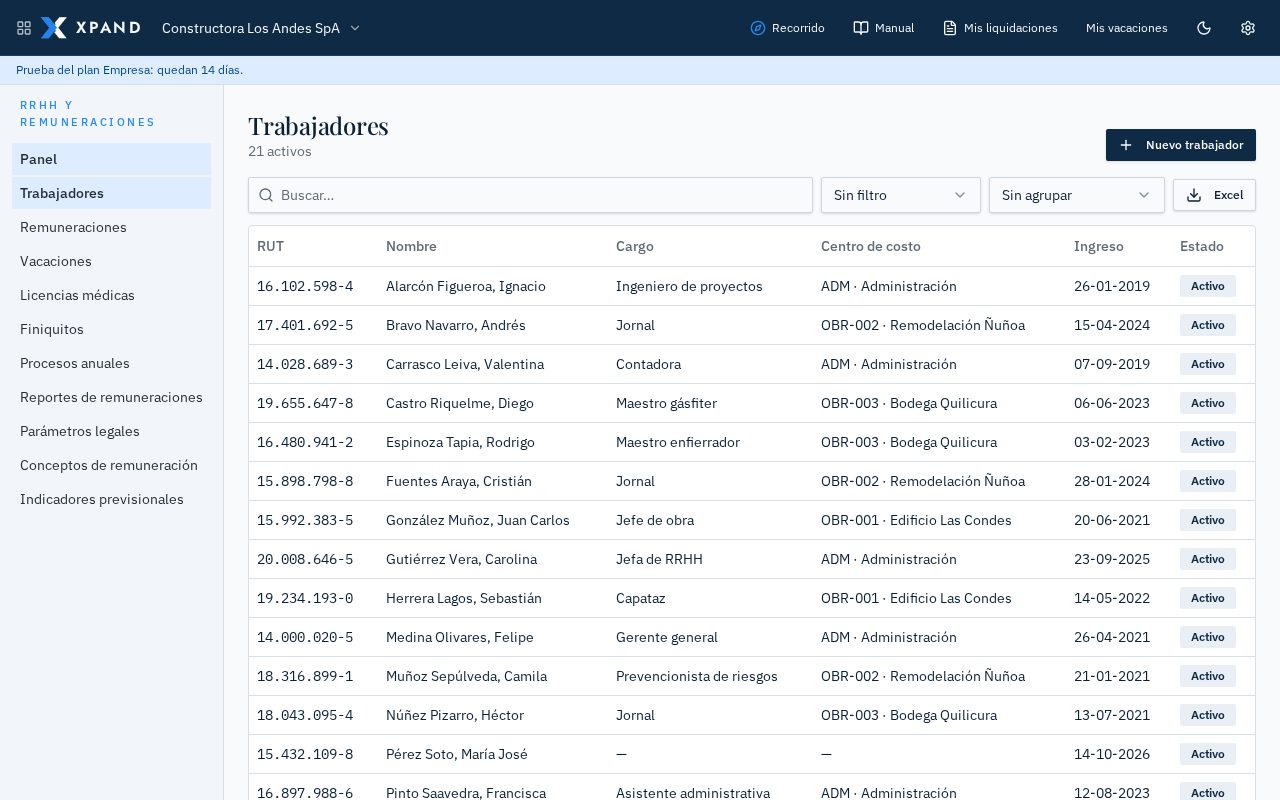This screenshot has height=800, width=1280.
Task: Open the Sin agrupar dropdown
Action: (x=1077, y=195)
